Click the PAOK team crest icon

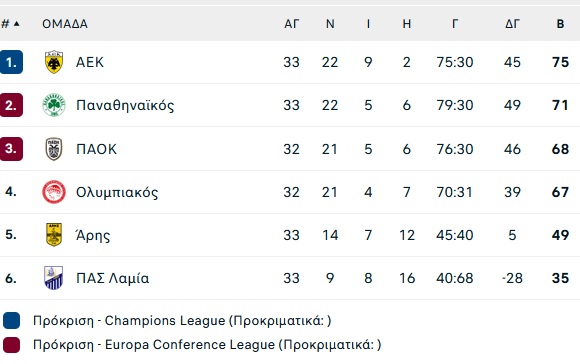point(54,149)
